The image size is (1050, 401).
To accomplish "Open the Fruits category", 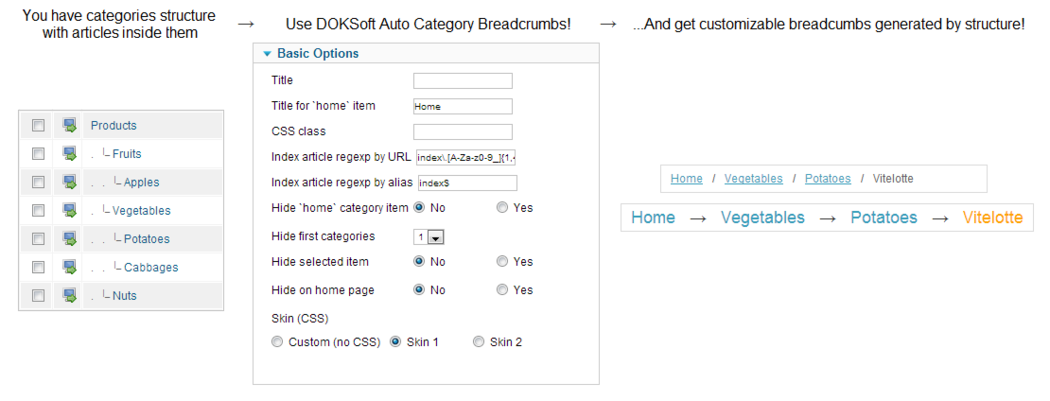I will click(127, 154).
